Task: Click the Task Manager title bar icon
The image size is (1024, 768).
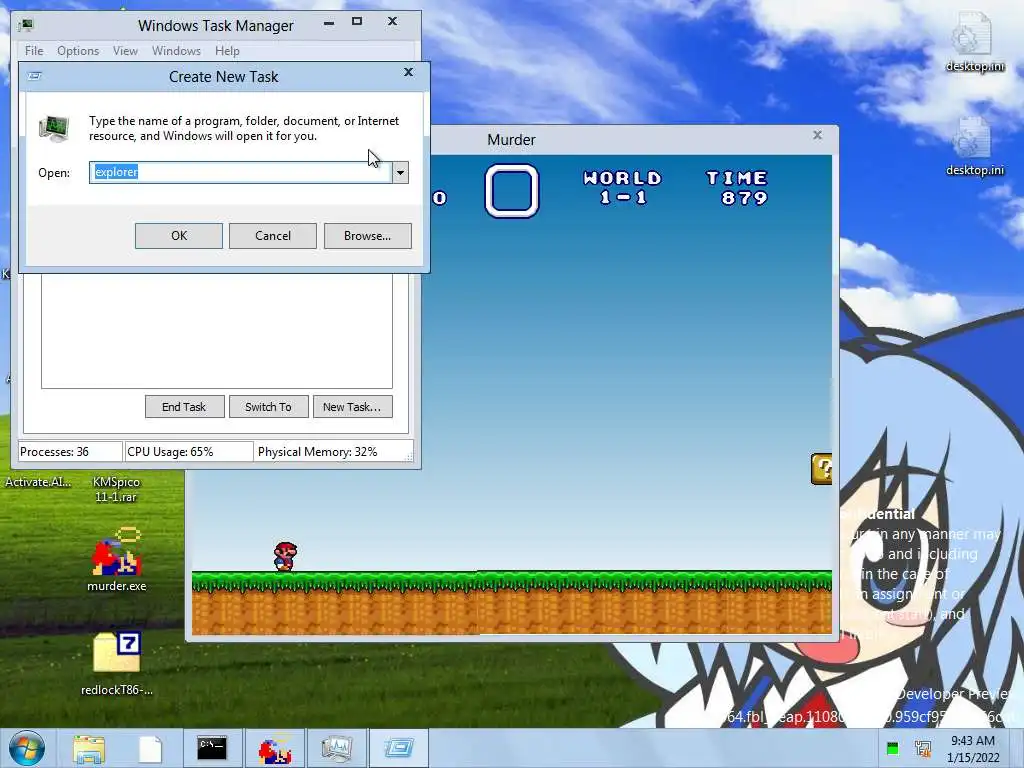Action: coord(26,25)
